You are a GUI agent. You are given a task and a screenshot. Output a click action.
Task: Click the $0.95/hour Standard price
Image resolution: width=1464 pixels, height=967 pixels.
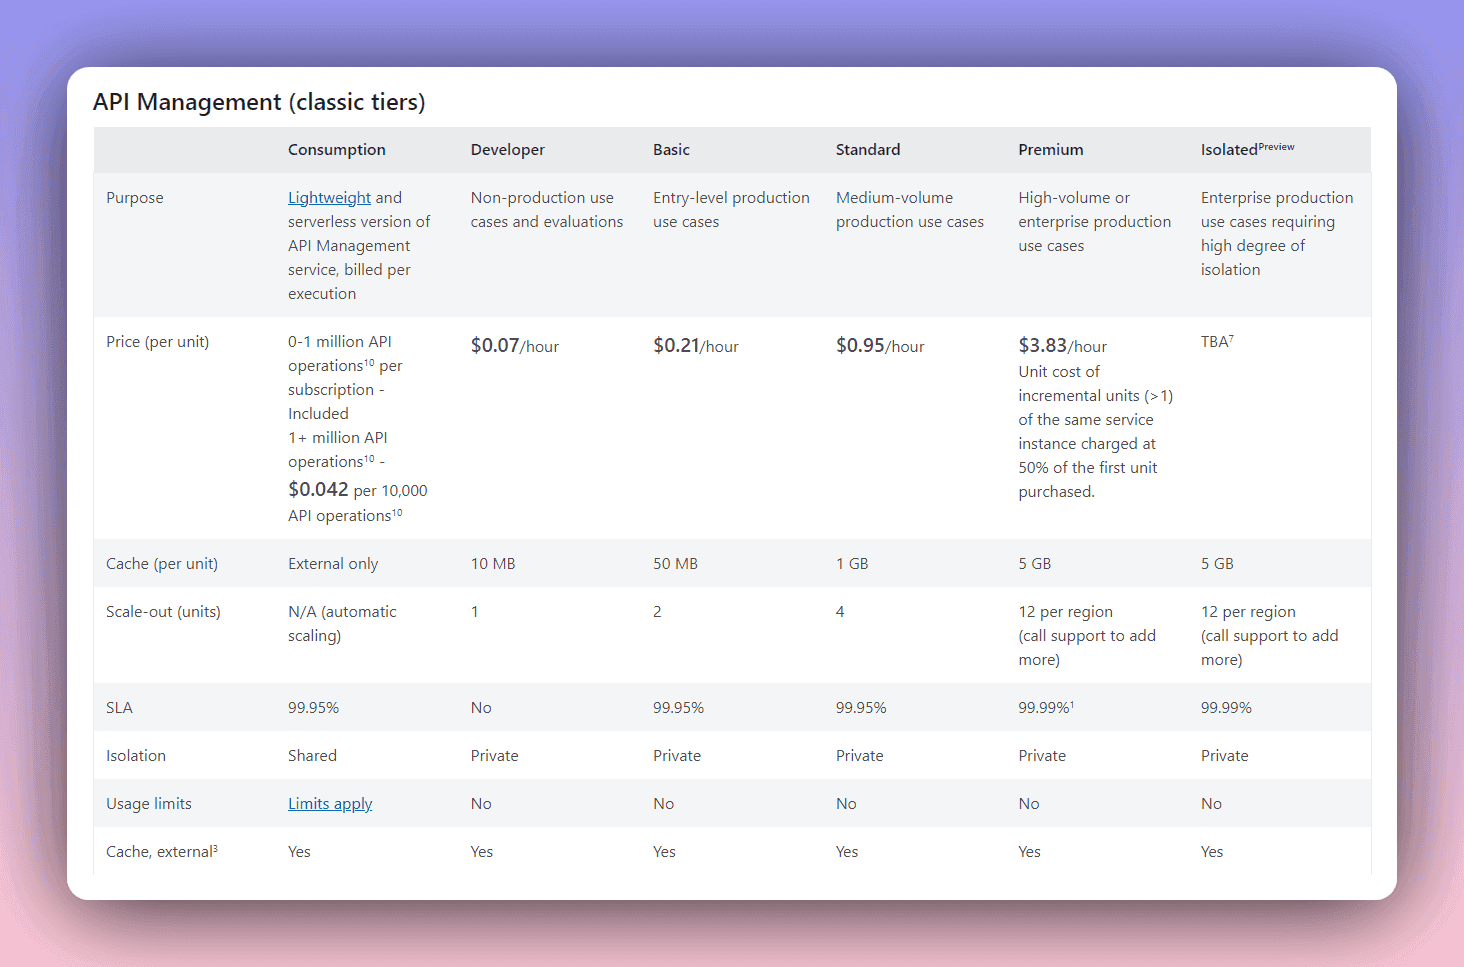(879, 346)
